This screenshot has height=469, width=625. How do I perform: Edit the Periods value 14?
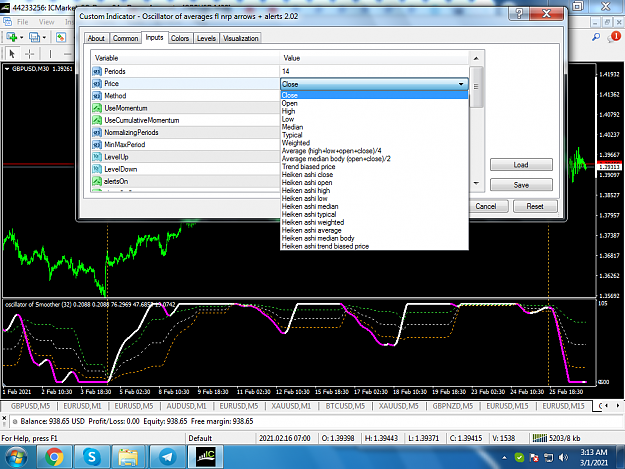(374, 71)
